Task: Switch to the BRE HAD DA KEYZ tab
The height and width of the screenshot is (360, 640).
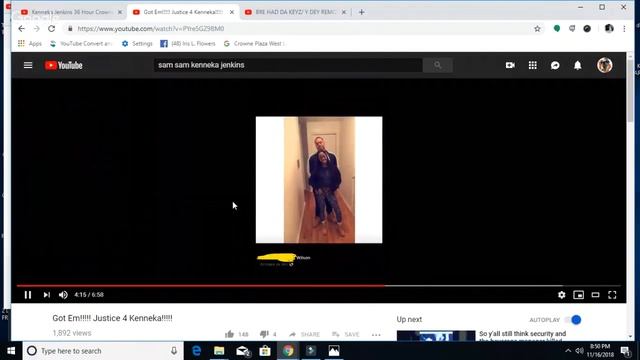Action: pos(295,12)
